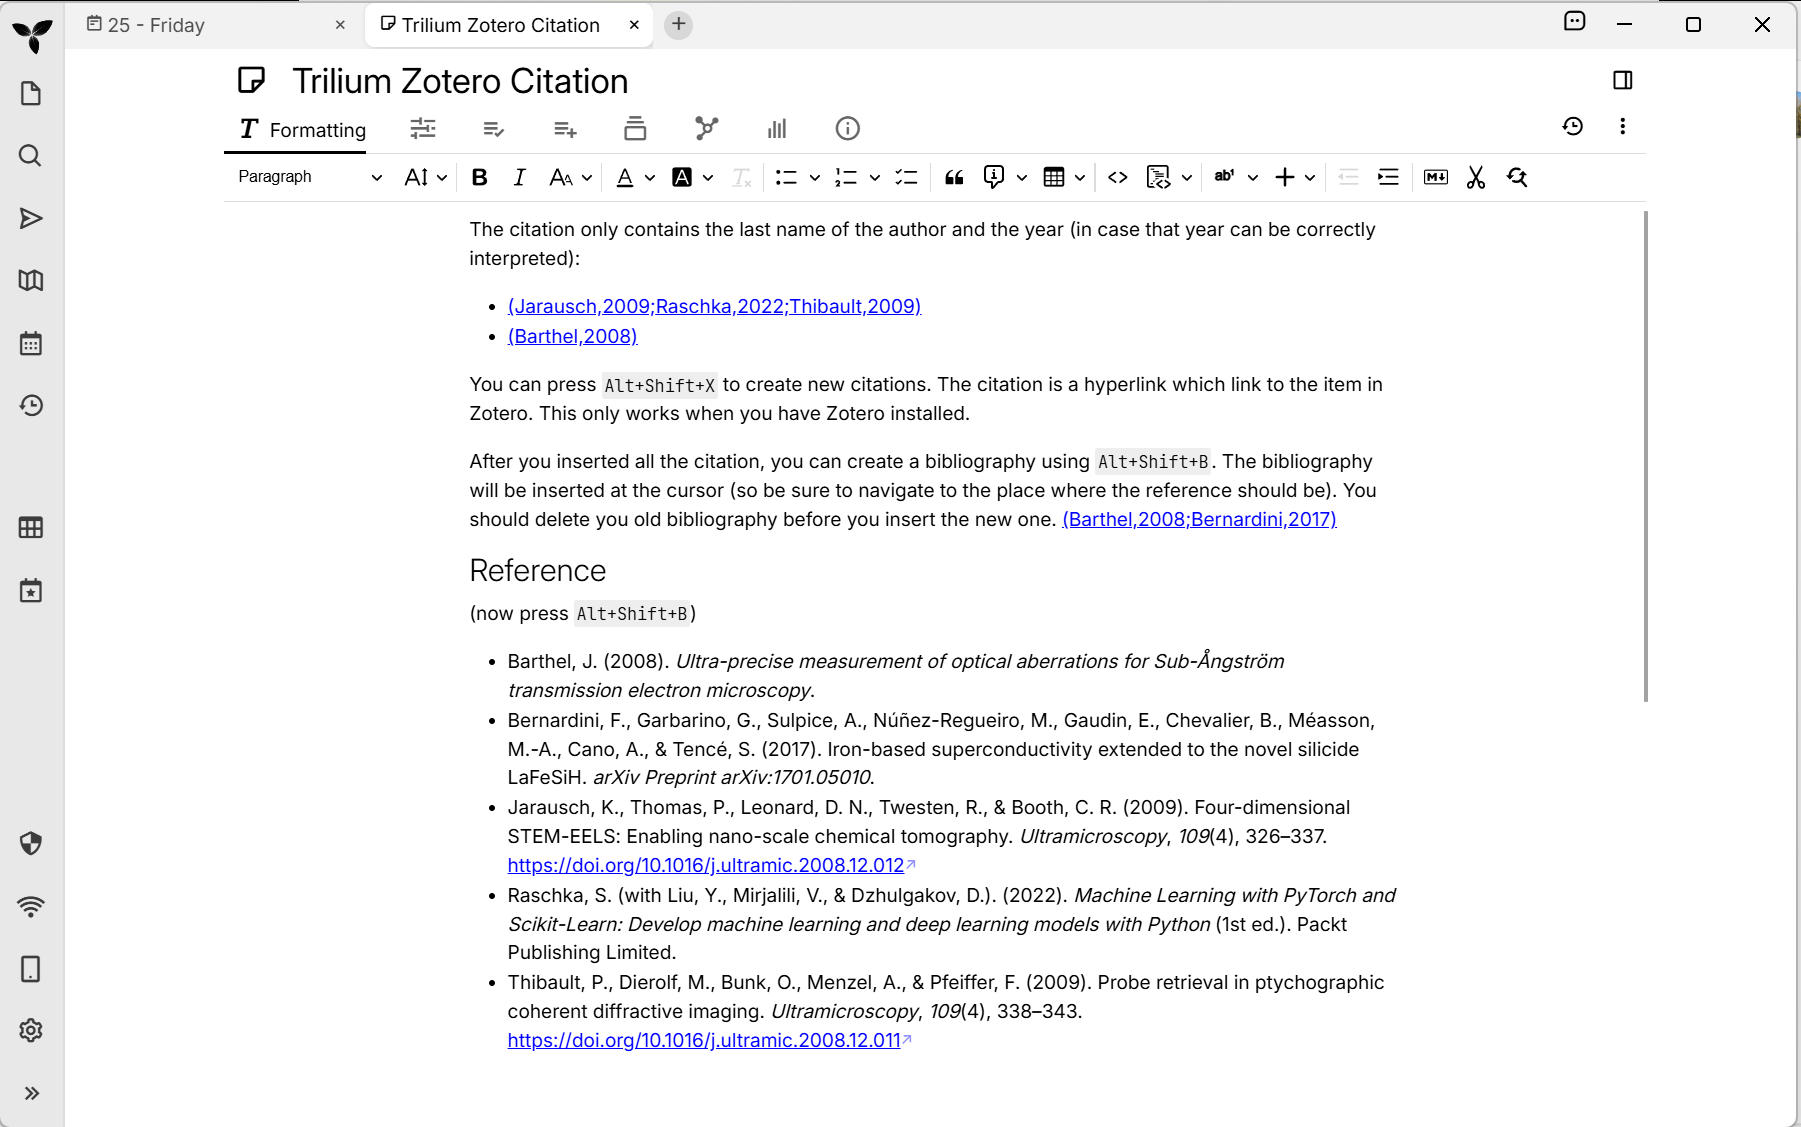Remove formatting with the Tx icon

coord(741,177)
